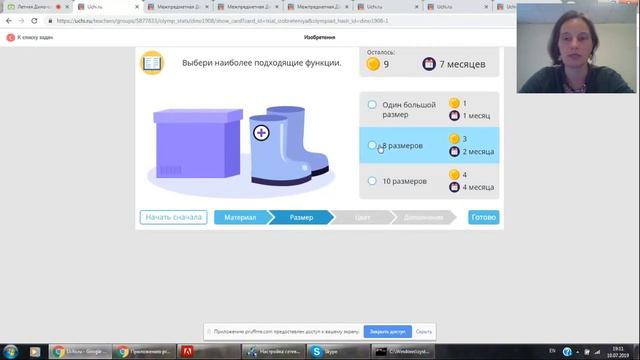This screenshot has width=640, height=360.
Task: Open the book instructions icon
Action: click(152, 63)
